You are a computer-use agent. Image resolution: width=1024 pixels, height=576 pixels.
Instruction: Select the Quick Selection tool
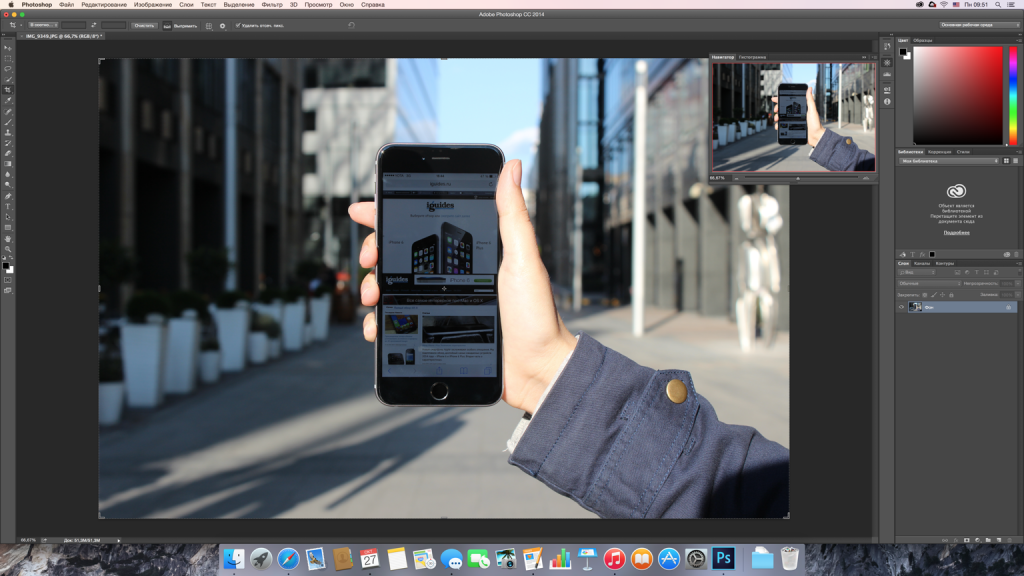tap(8, 79)
